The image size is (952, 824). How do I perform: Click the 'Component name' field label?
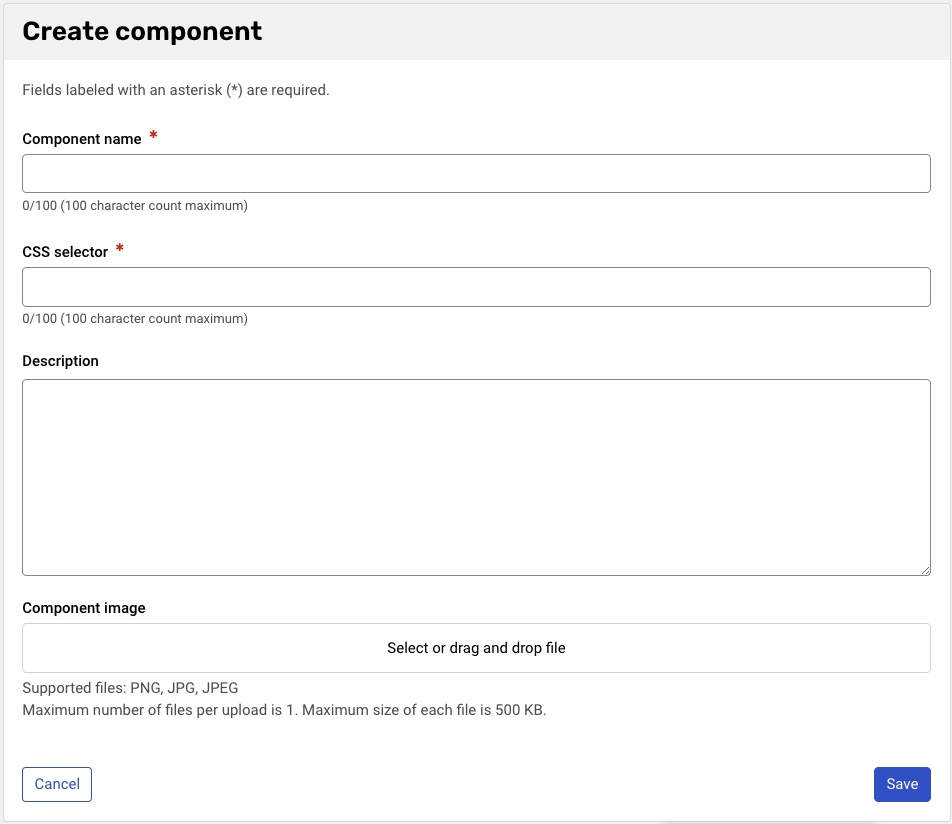coord(82,139)
